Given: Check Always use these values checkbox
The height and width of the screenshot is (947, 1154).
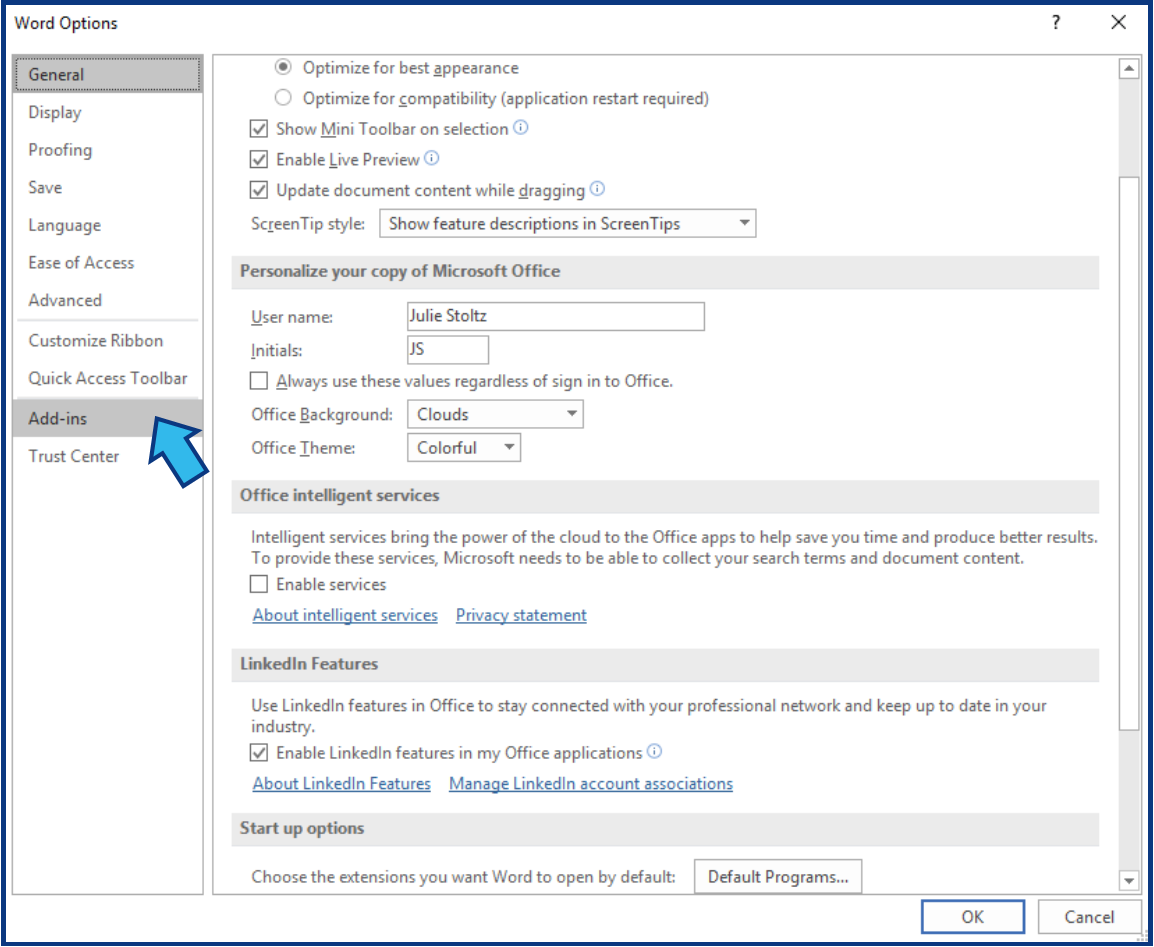Looking at the screenshot, I should 258,381.
